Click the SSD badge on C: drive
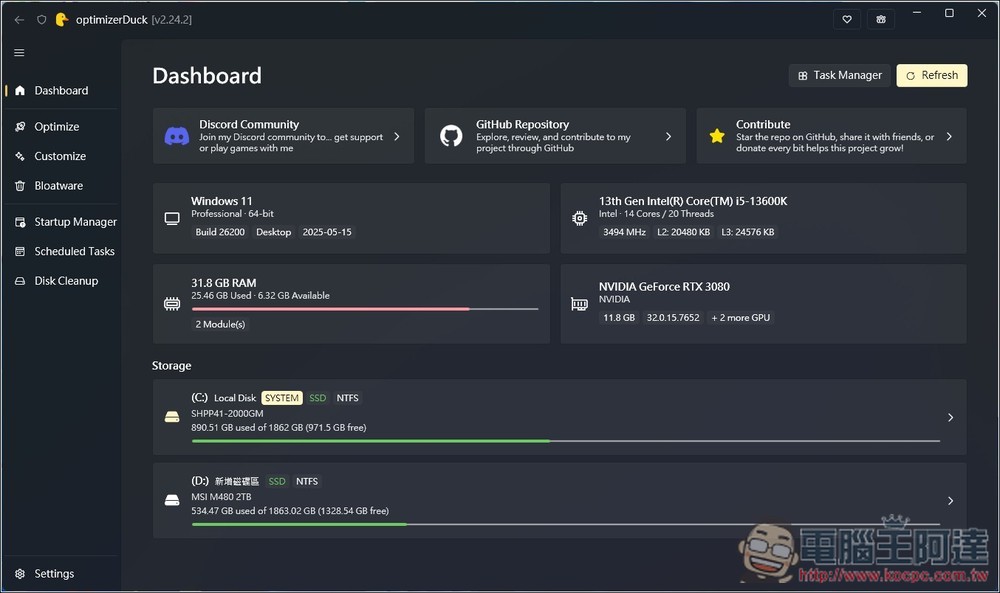The width and height of the screenshot is (1000, 593). pos(317,398)
